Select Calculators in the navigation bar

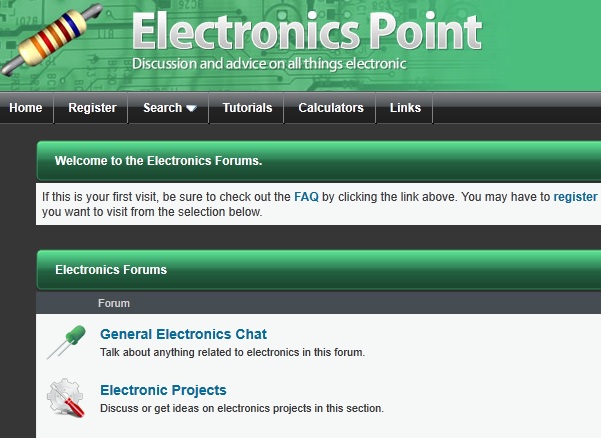tap(331, 108)
